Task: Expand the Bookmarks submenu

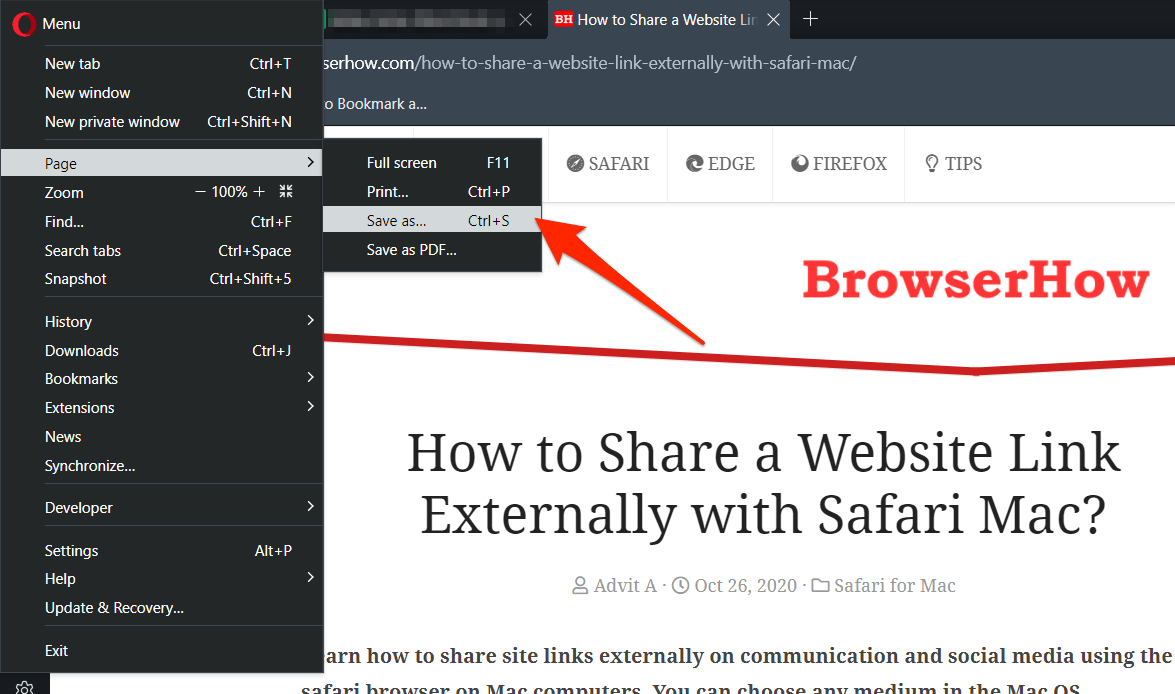Action: click(310, 378)
